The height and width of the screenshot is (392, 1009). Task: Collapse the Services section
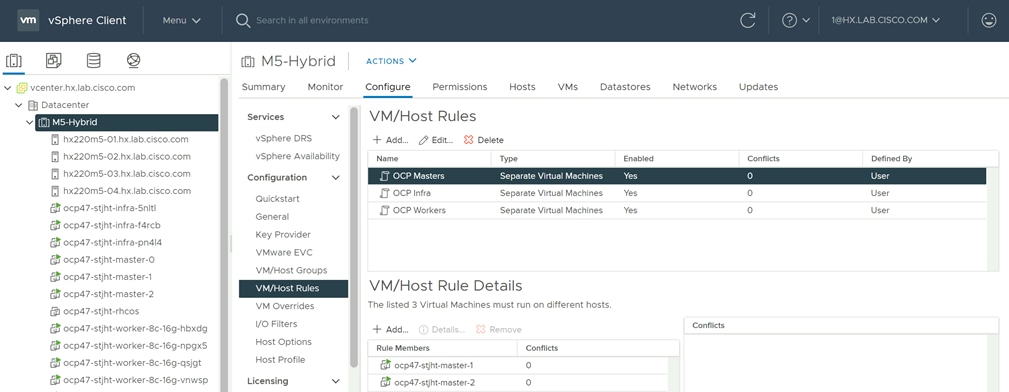pos(335,117)
